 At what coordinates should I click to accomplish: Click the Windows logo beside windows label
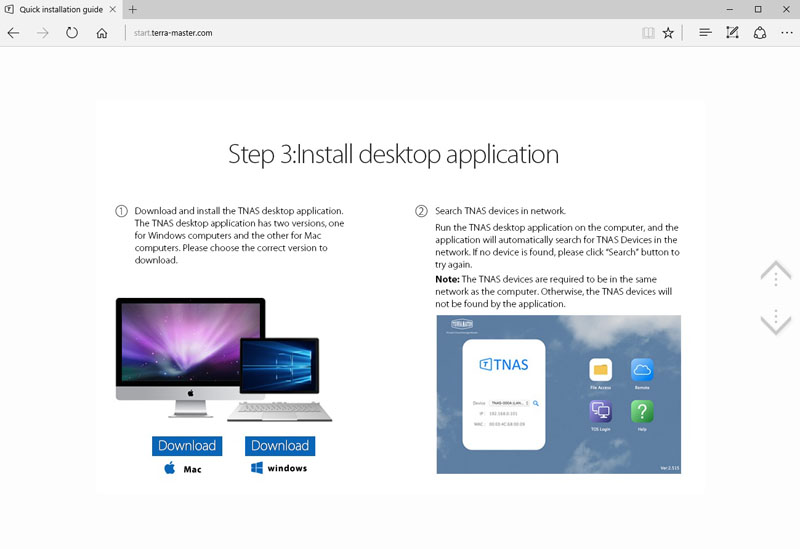tap(257, 468)
